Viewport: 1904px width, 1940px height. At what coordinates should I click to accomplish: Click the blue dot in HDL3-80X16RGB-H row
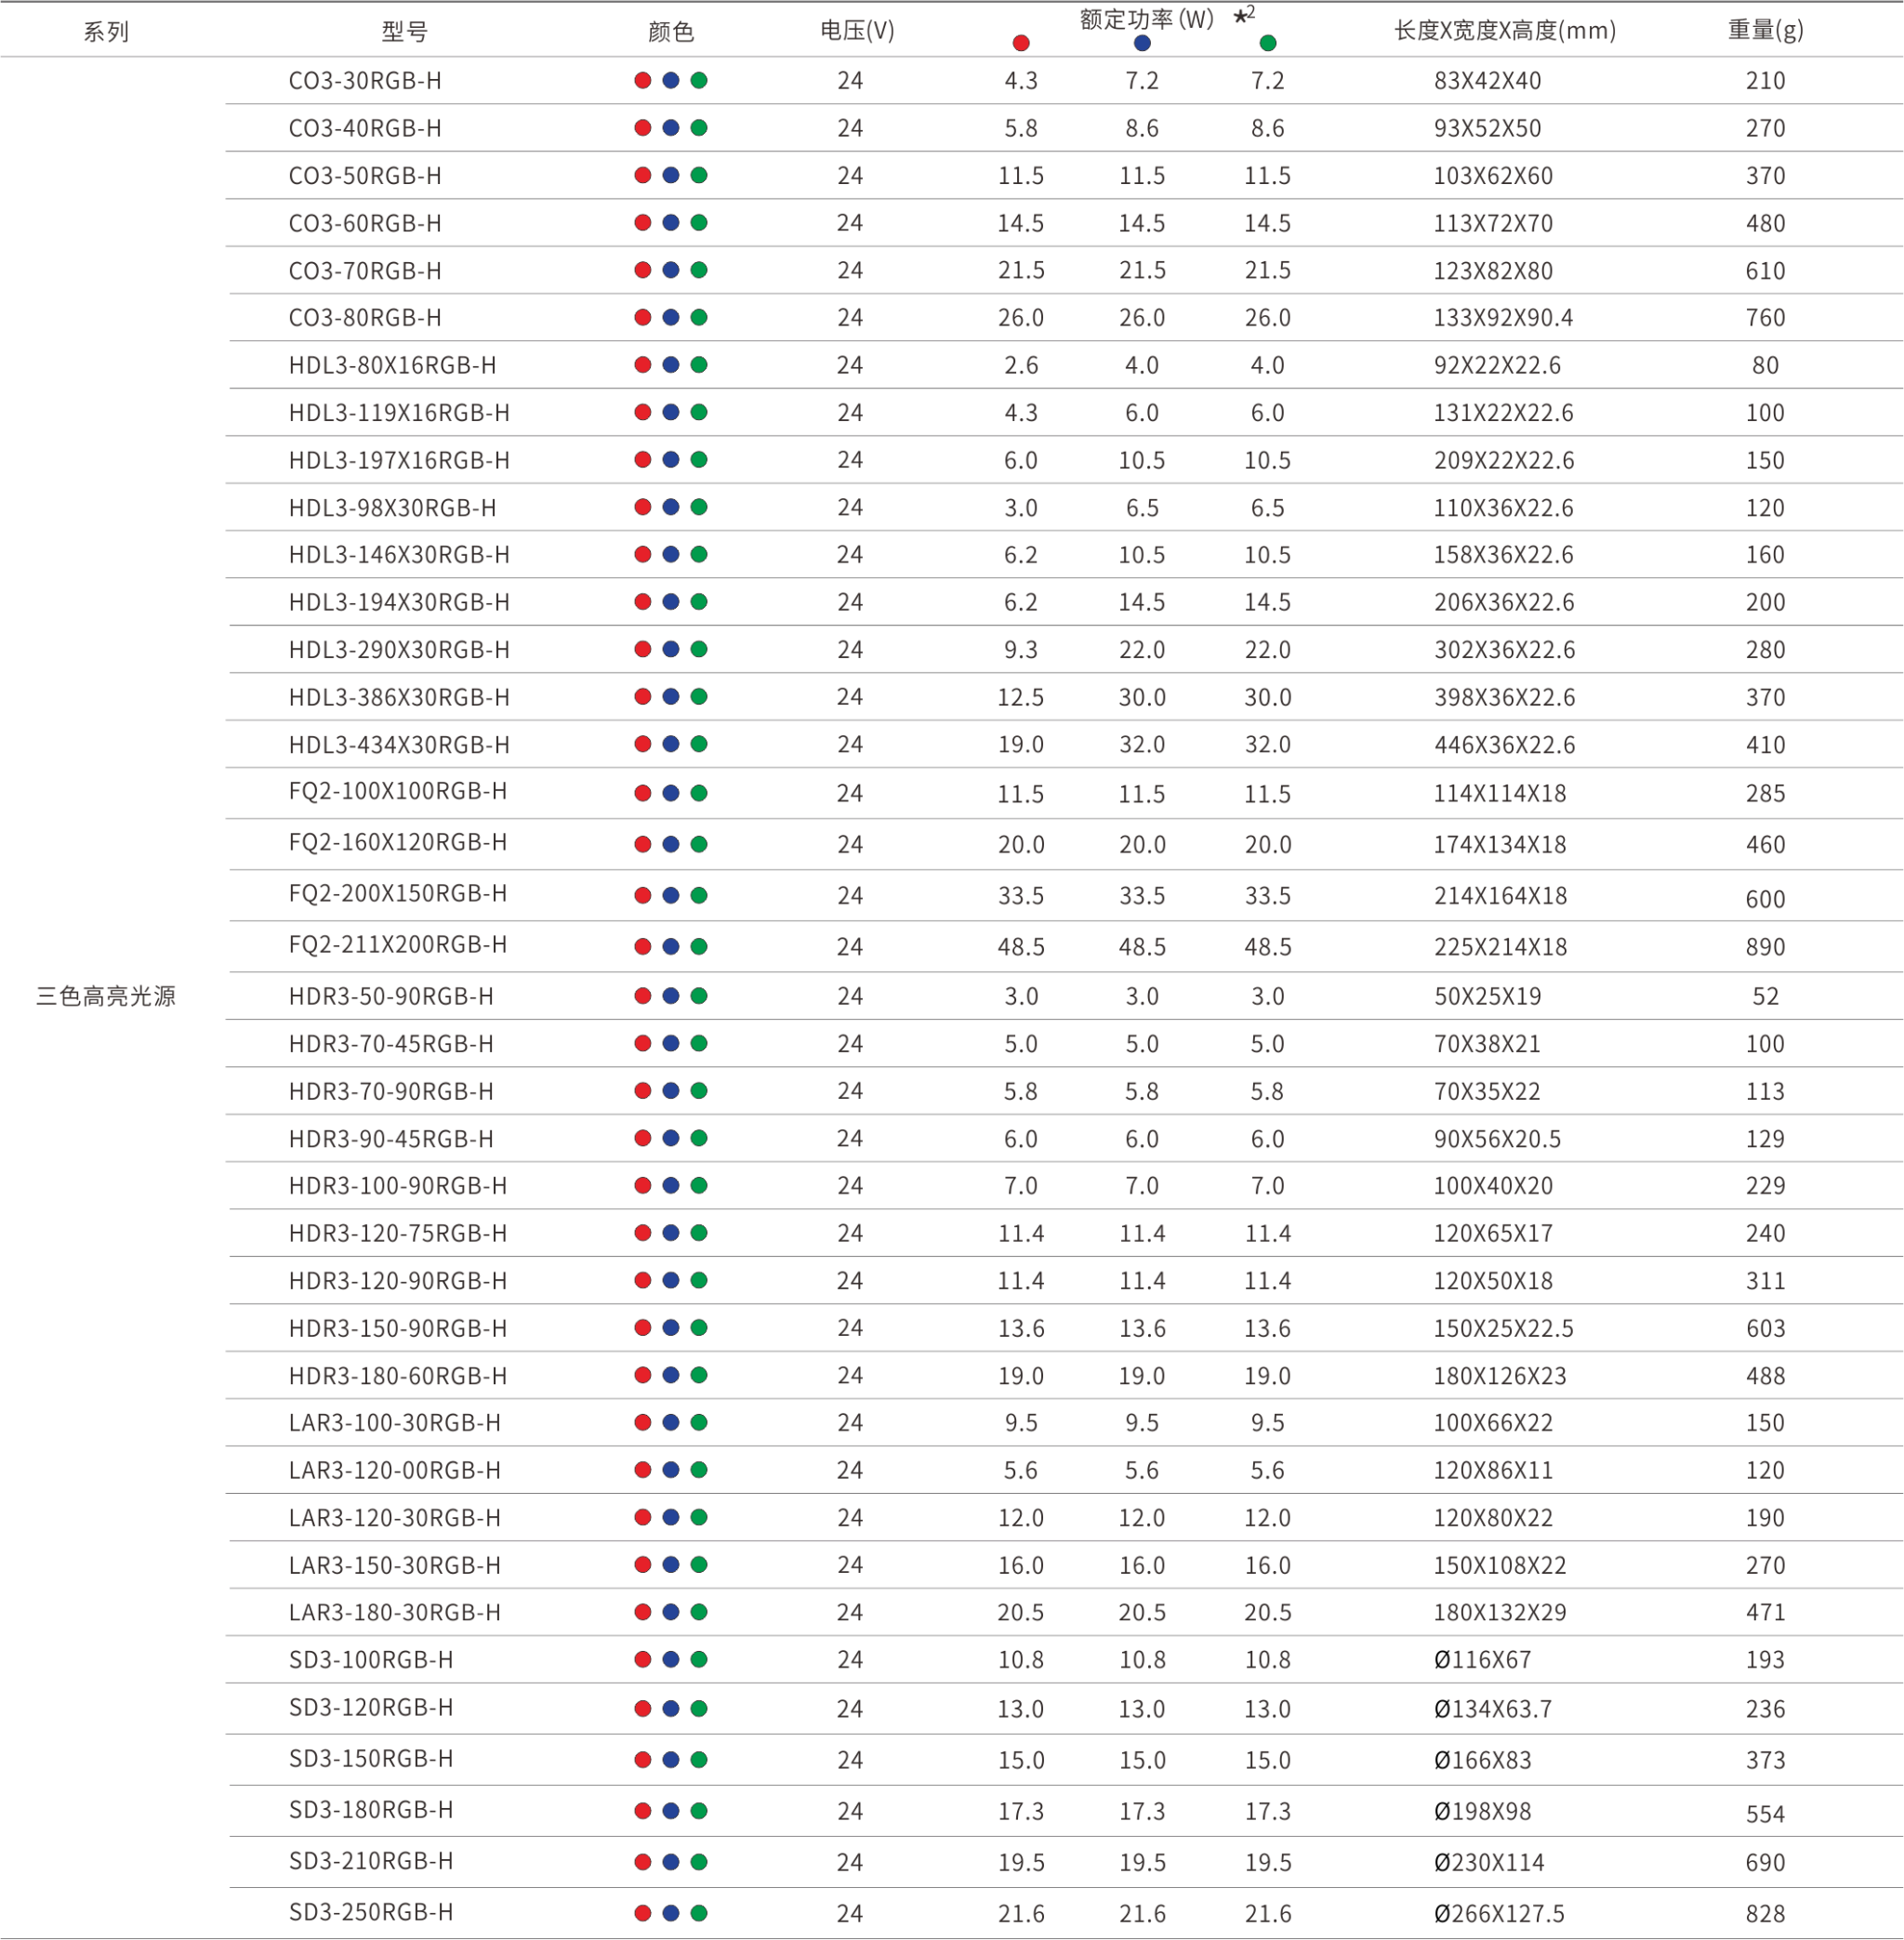tap(670, 365)
